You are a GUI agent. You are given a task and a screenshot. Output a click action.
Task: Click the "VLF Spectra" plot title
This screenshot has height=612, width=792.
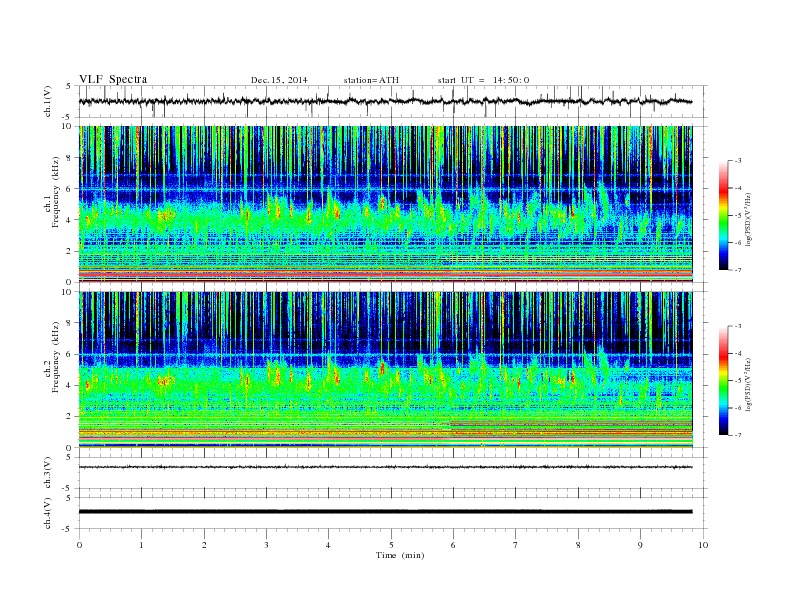click(x=113, y=79)
